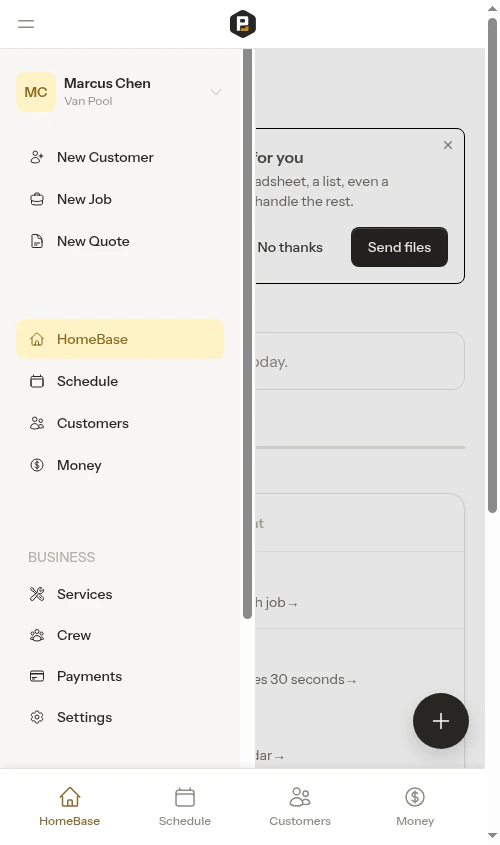Toggle the hamburger menu icon
The height and width of the screenshot is (845, 500).
(26, 24)
